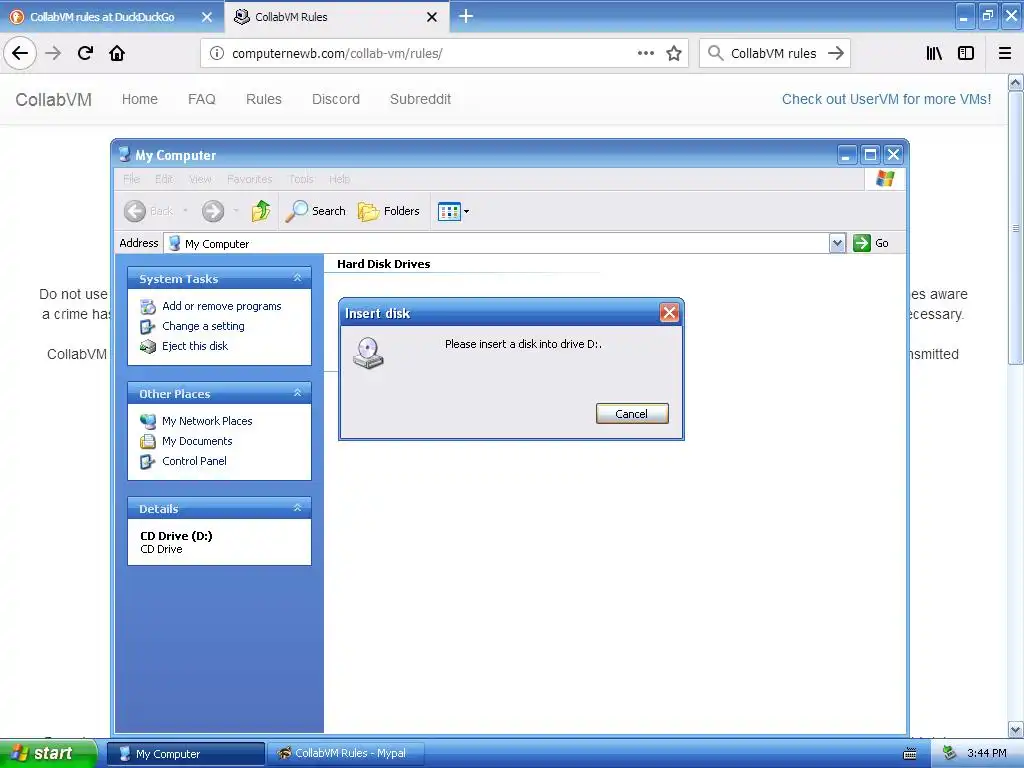The width and height of the screenshot is (1024, 768).
Task: Open the Home nav link
Action: [140, 99]
